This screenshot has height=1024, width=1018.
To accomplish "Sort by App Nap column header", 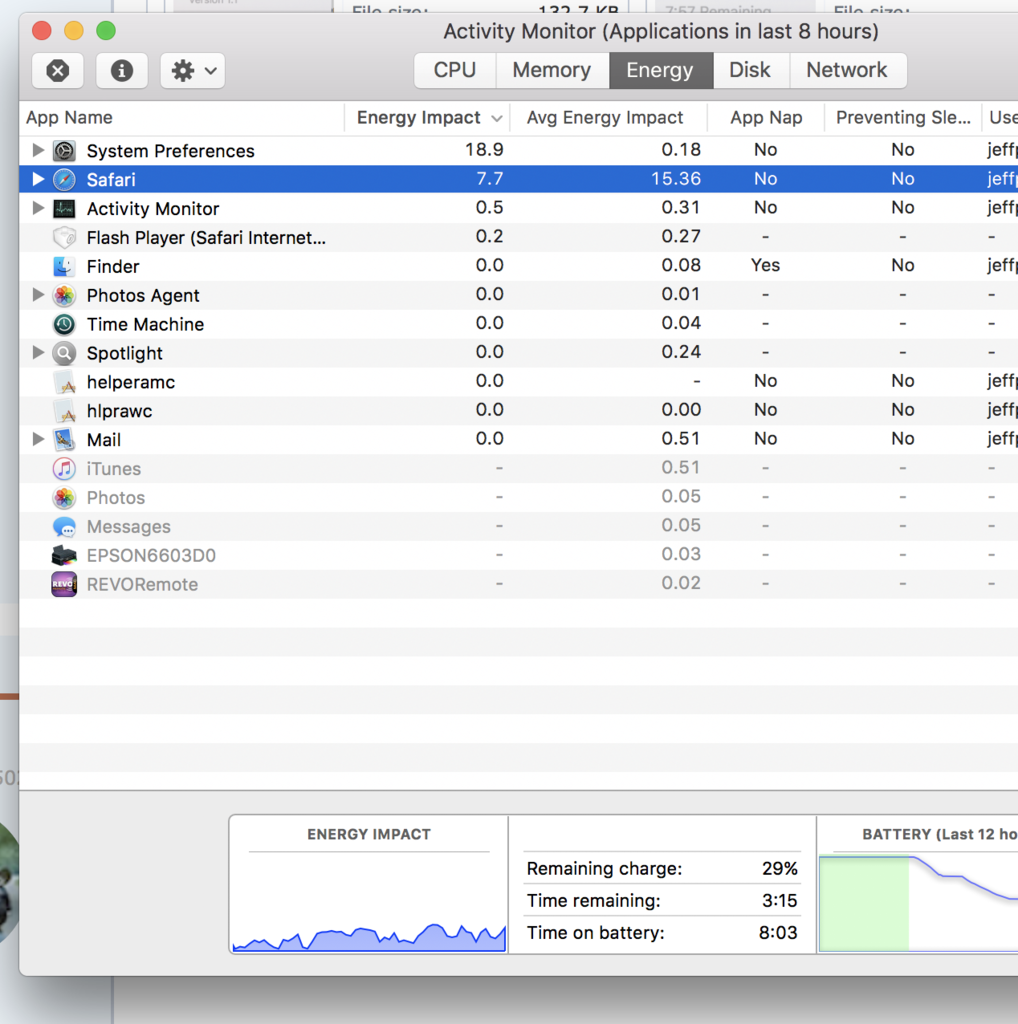I will tap(766, 118).
